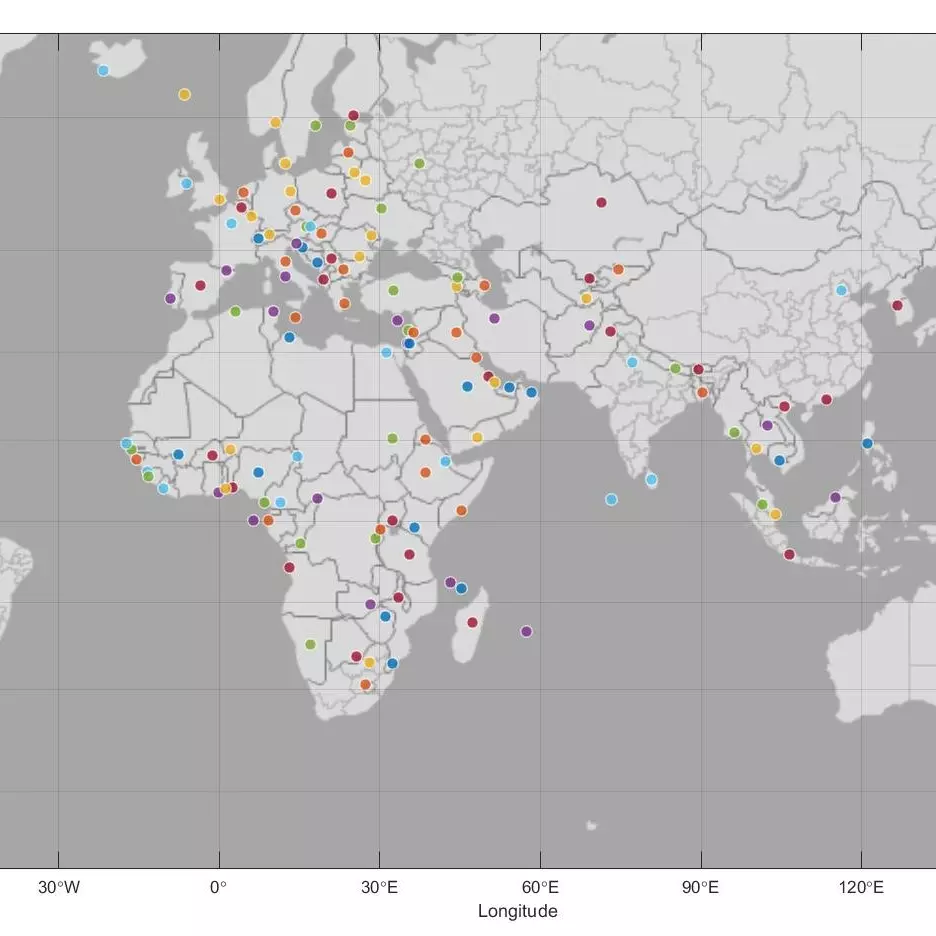Click the light blue marker west of Iceland

[x=103, y=70]
